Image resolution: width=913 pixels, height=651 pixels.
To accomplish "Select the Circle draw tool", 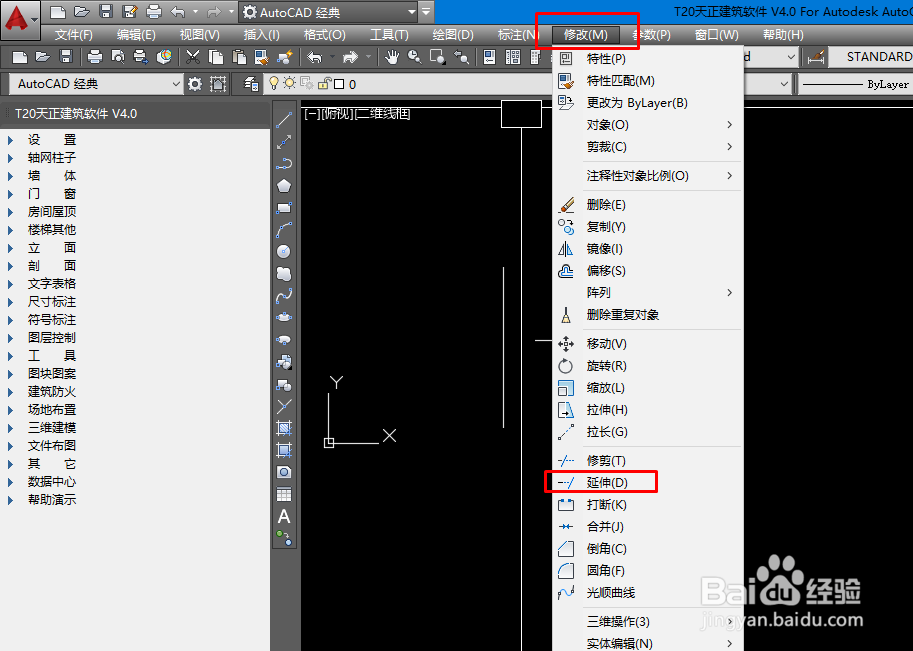I will point(284,252).
